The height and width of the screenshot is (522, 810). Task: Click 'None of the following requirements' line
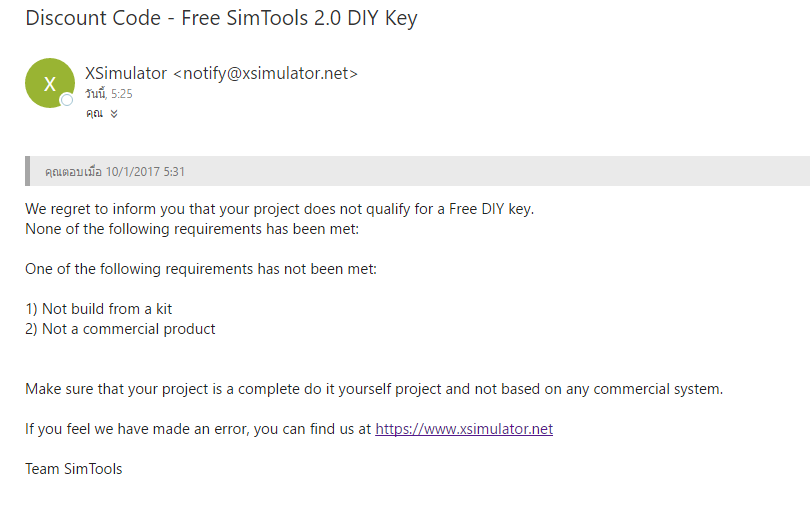coord(191,229)
